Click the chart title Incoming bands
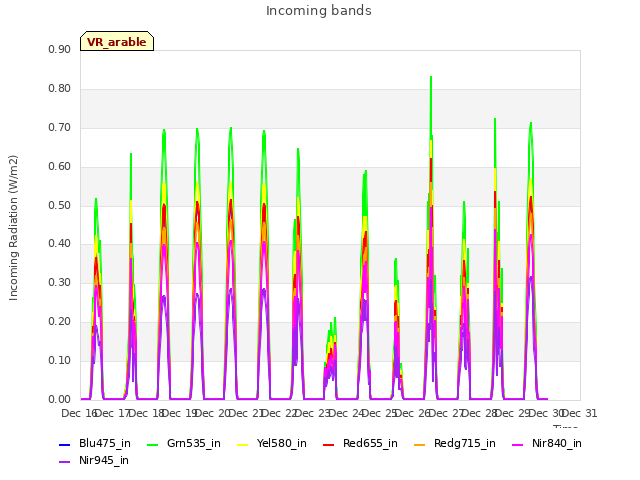 [319, 11]
